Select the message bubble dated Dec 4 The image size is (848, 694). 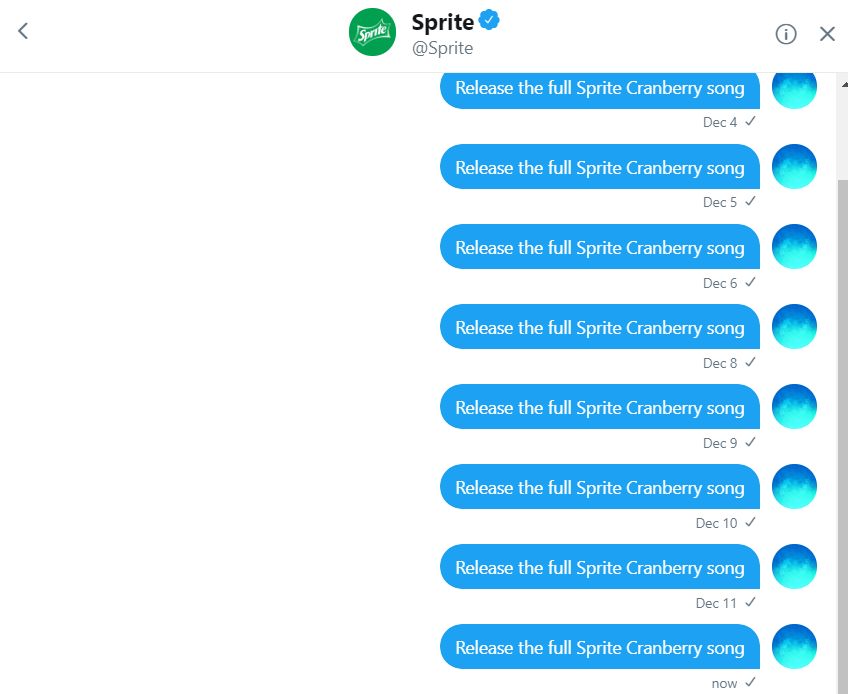pos(599,88)
